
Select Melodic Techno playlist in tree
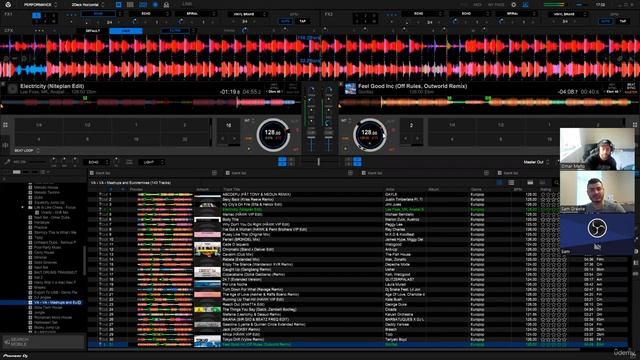pos(47,192)
